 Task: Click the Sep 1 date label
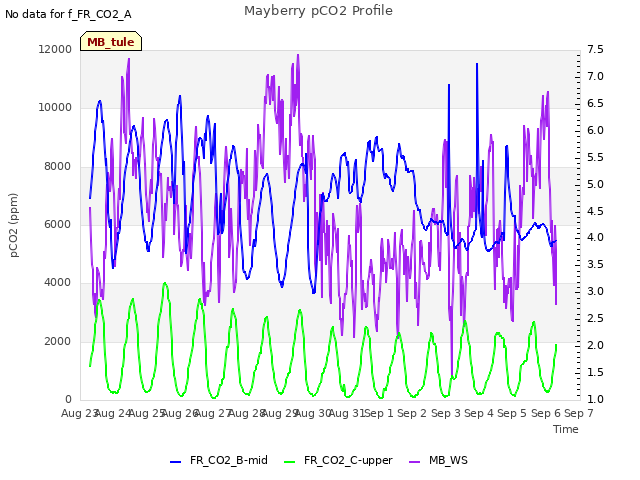(x=379, y=413)
